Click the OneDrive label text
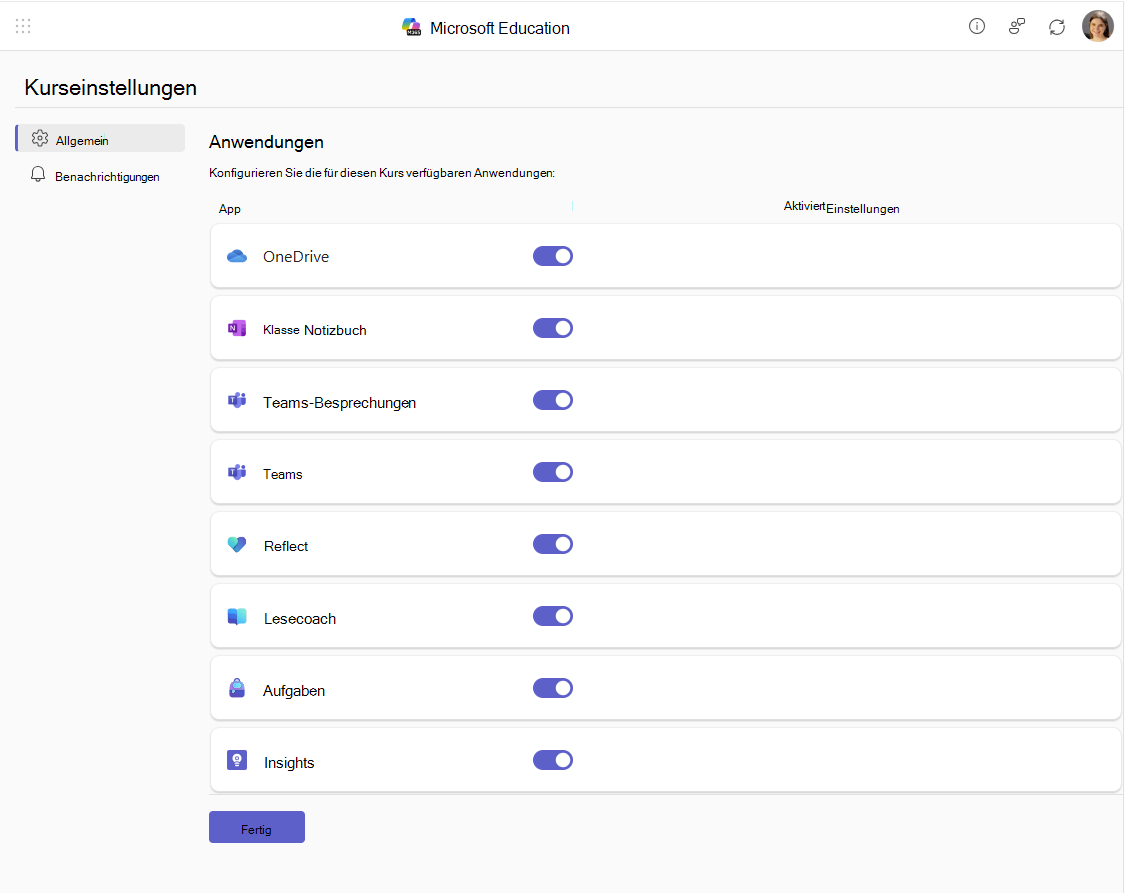Screen dimensions: 1128x893 click(x=296, y=257)
